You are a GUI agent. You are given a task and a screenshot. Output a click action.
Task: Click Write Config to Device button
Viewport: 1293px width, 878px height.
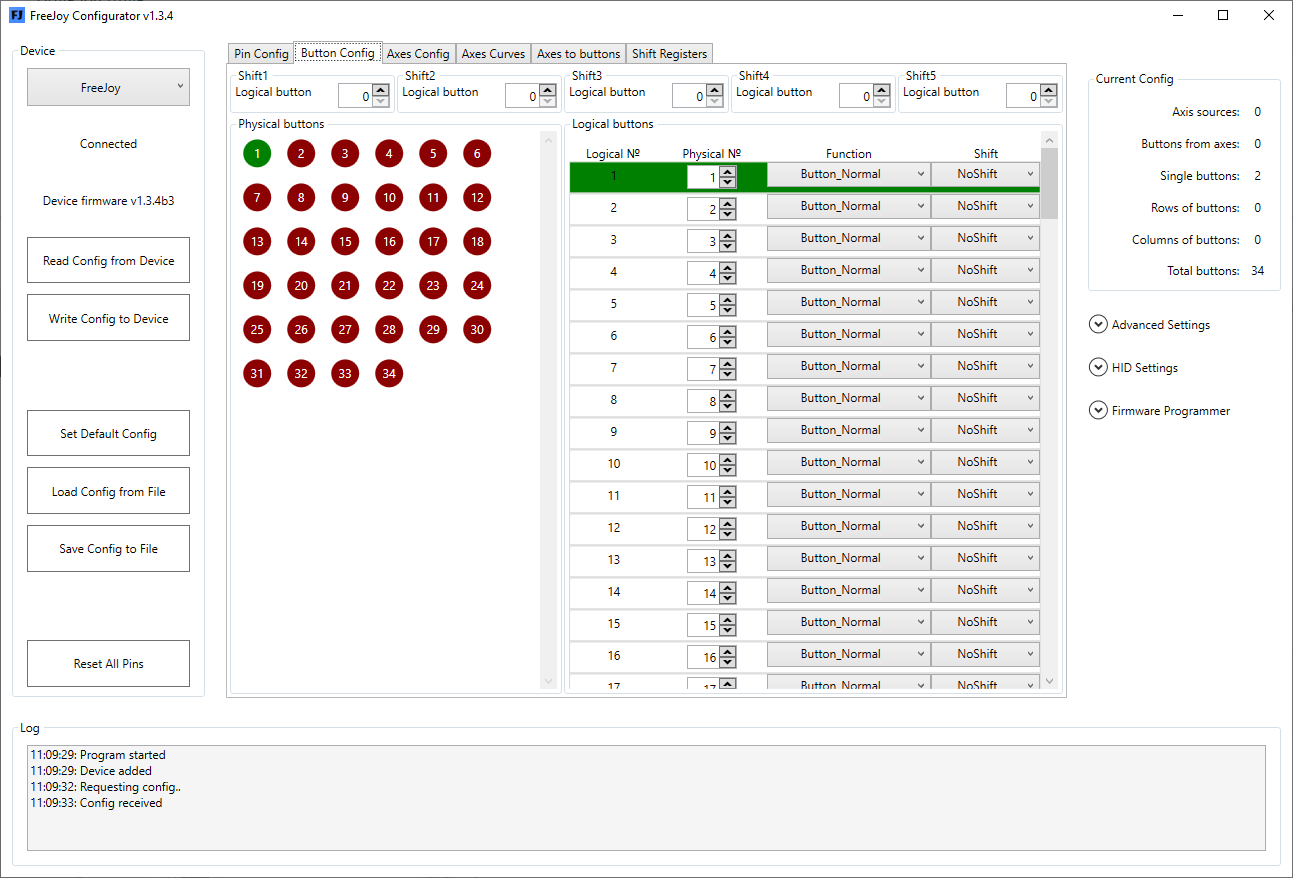108,318
